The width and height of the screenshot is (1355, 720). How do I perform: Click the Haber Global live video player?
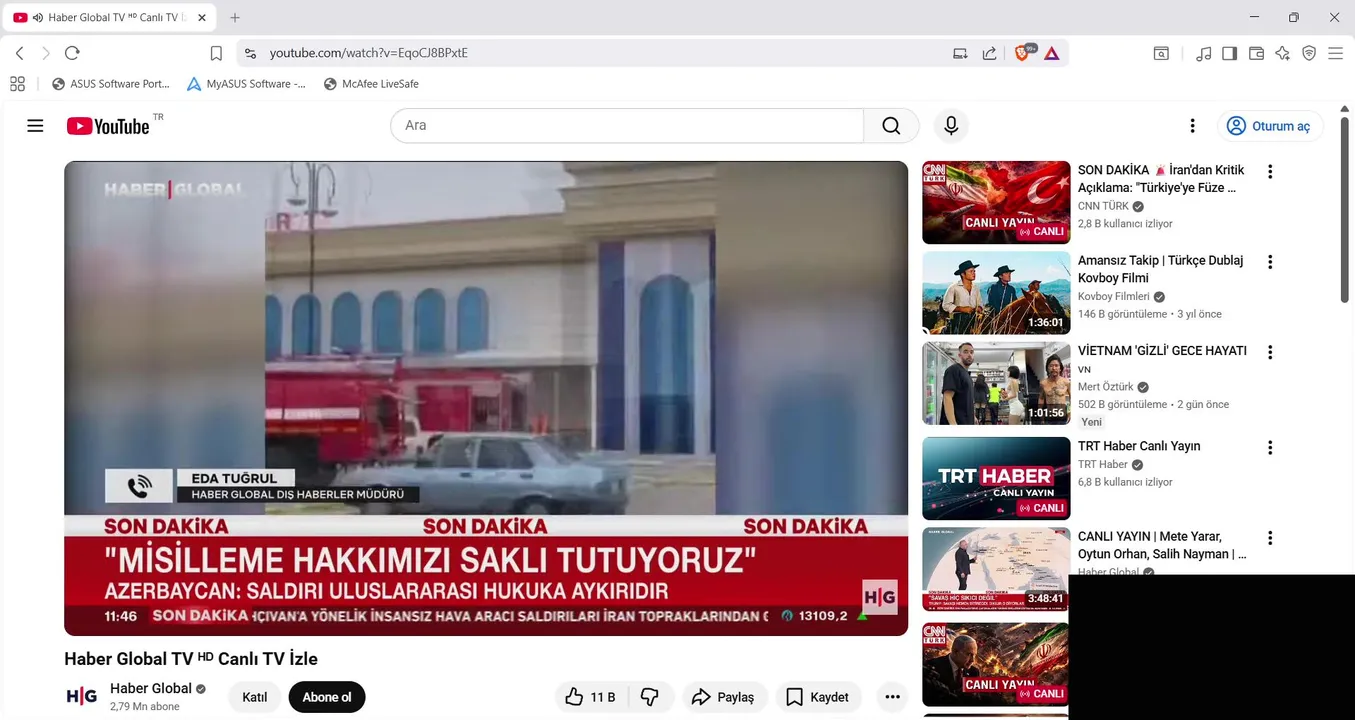pyautogui.click(x=486, y=398)
